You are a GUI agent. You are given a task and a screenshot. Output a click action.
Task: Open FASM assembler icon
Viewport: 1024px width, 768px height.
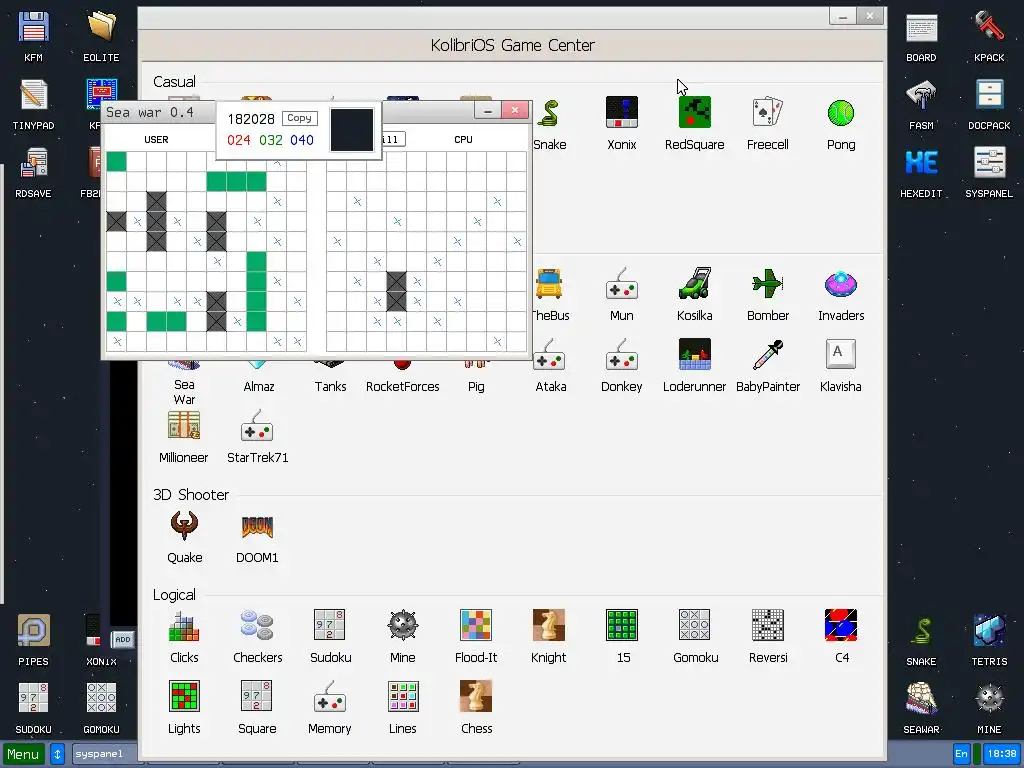tap(921, 104)
